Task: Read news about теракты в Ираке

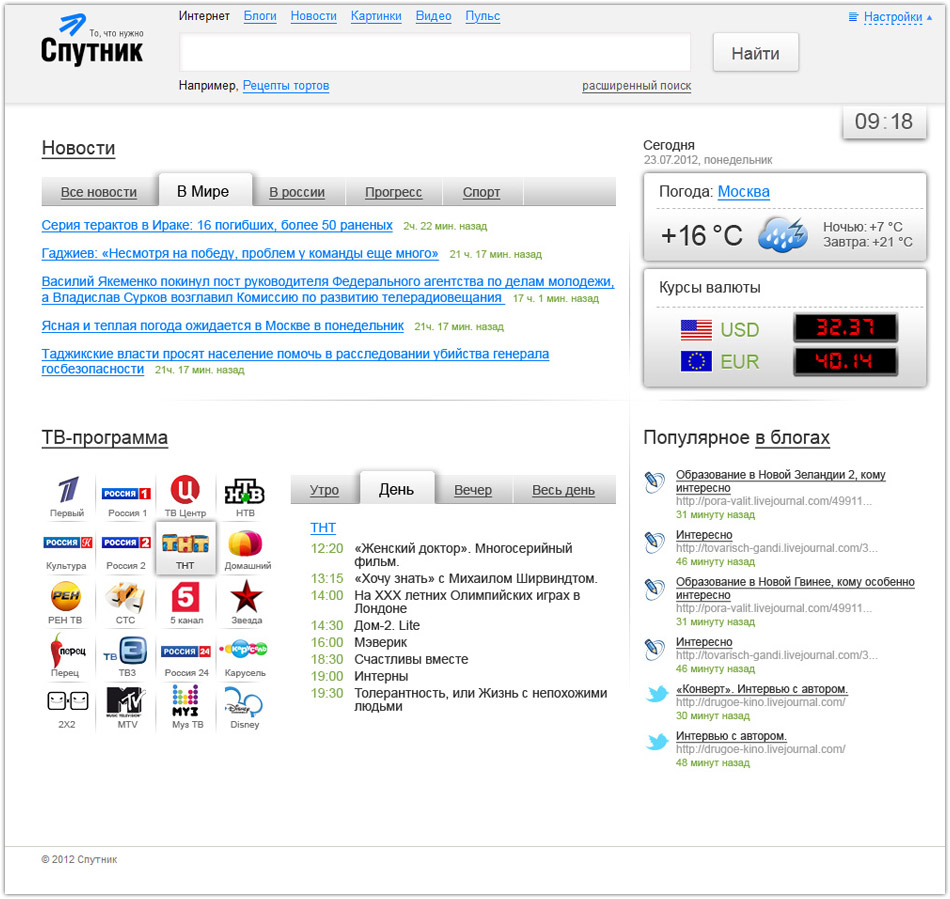Action: 217,225
